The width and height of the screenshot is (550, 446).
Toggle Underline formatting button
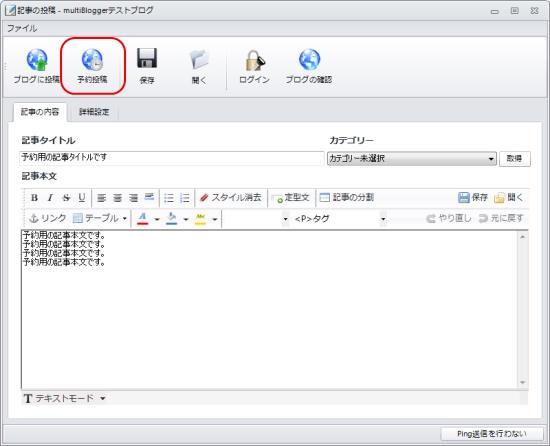tap(82, 198)
